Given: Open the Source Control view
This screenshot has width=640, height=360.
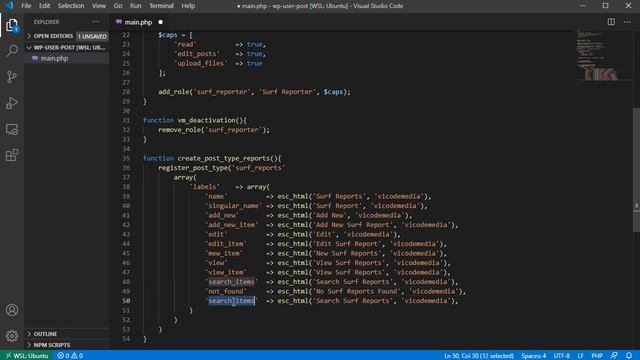Looking at the screenshot, I should point(12,77).
